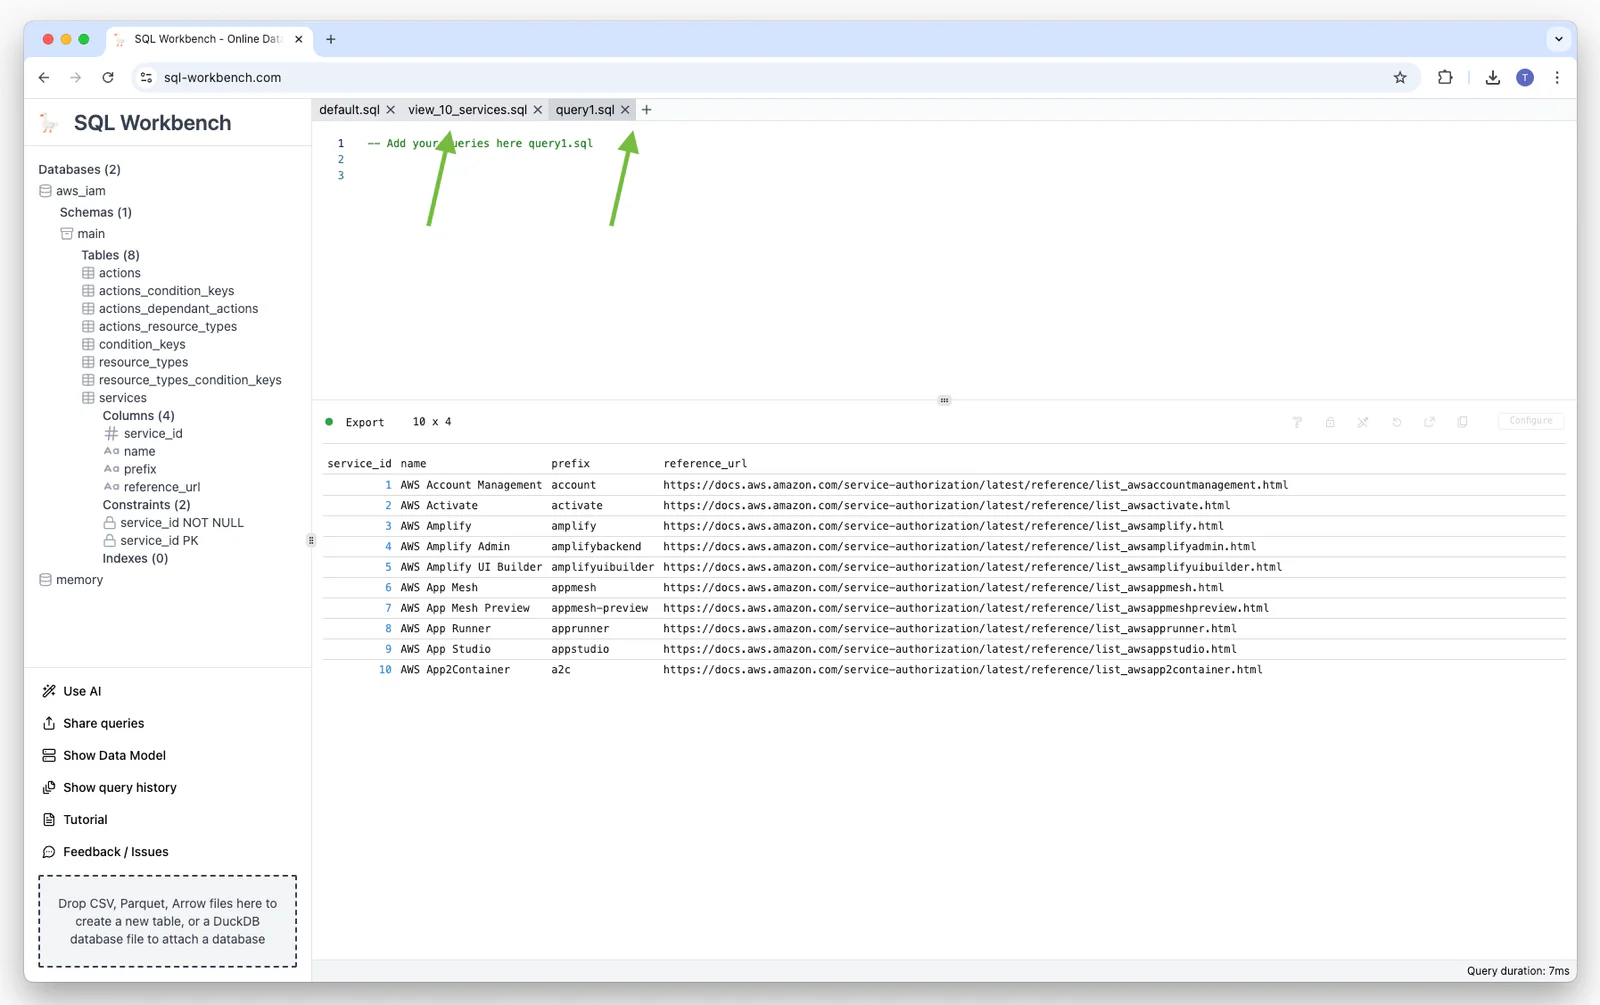Open Feedback / Issues
The image size is (1600, 1005).
105,852
